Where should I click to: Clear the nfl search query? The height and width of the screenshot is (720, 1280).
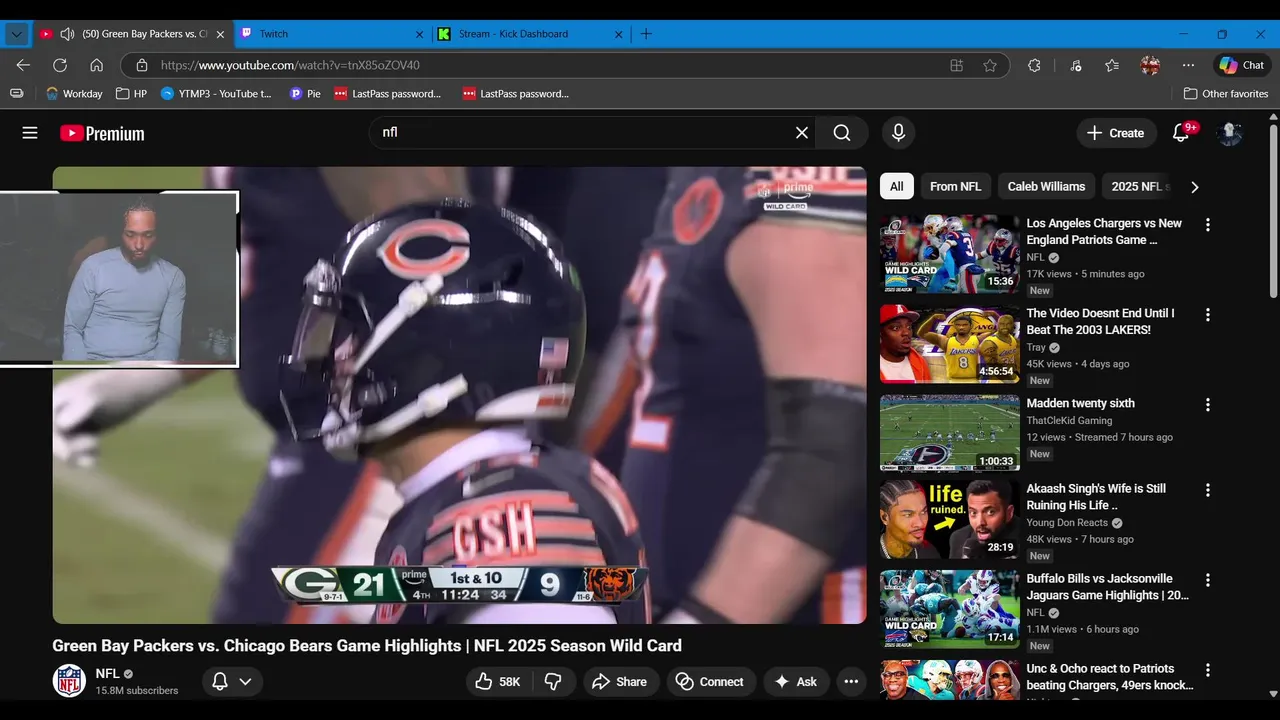(801, 132)
